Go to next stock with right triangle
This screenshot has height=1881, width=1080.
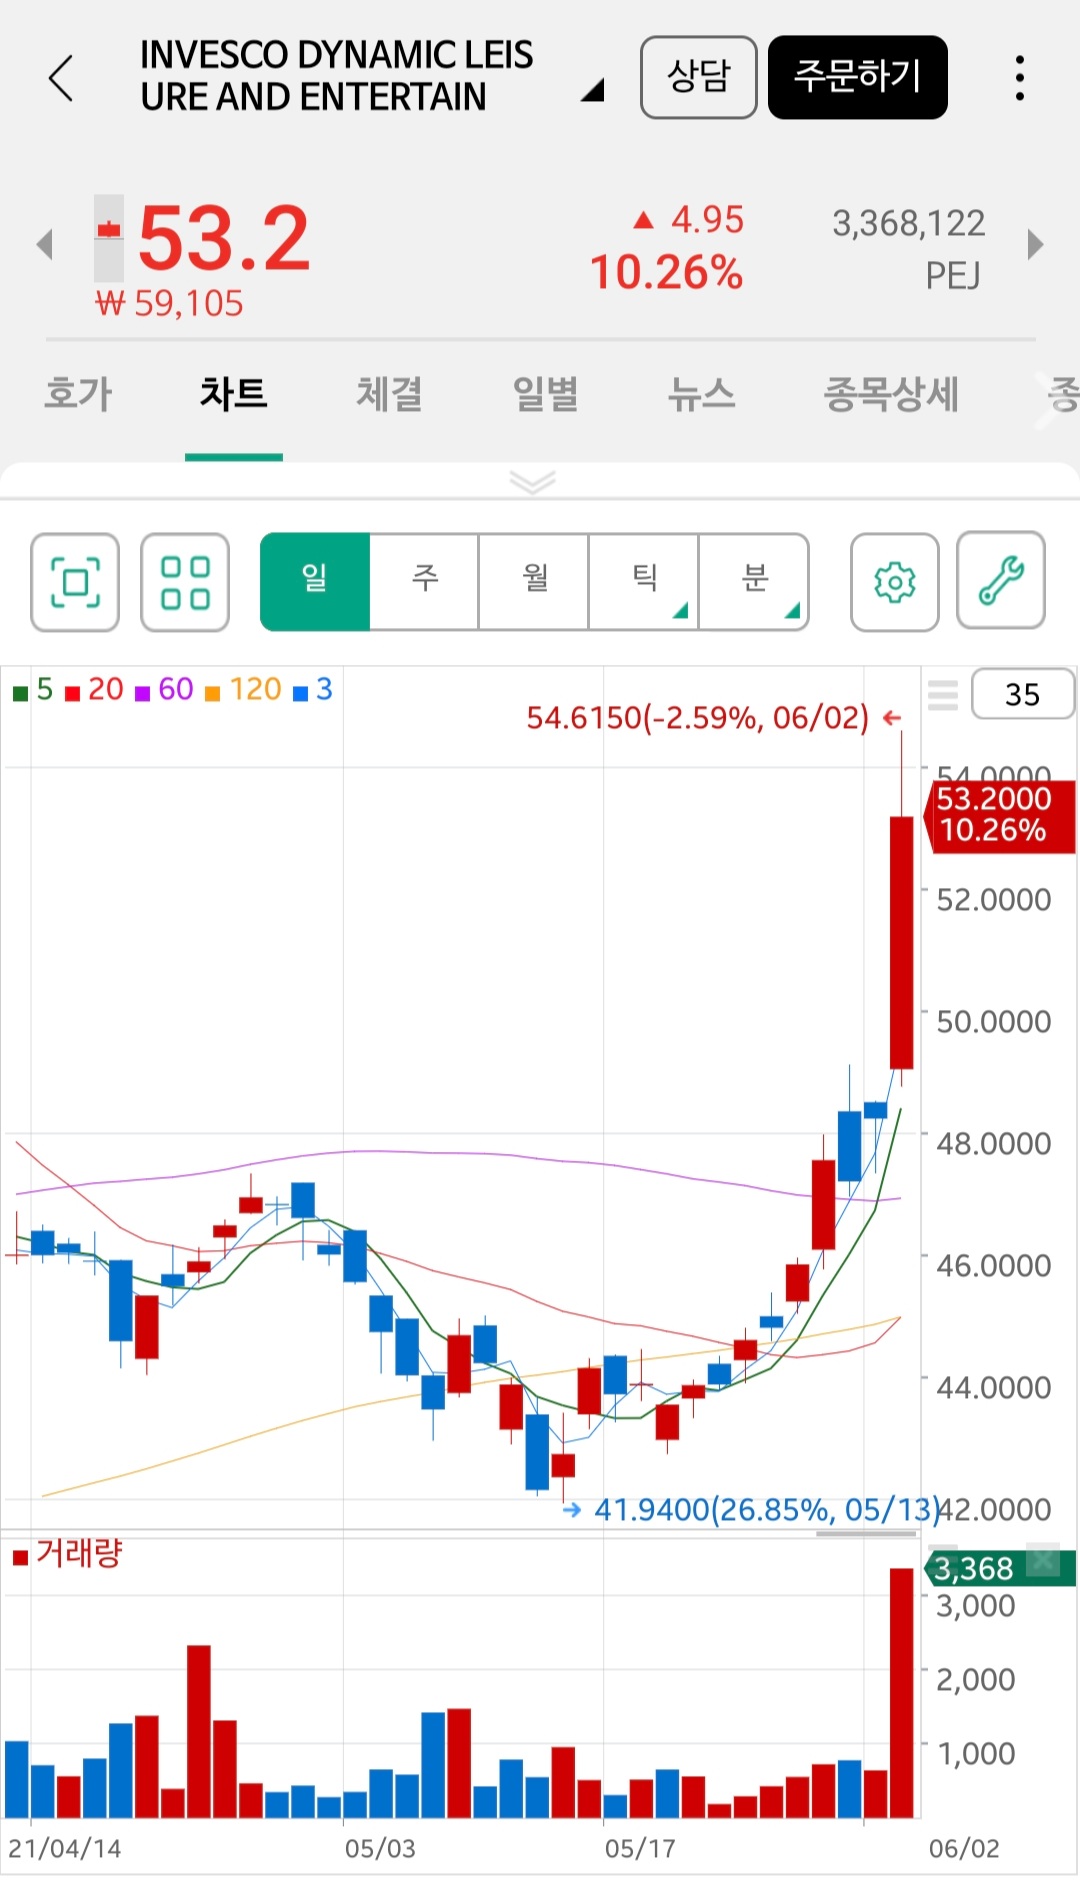click(x=1035, y=244)
